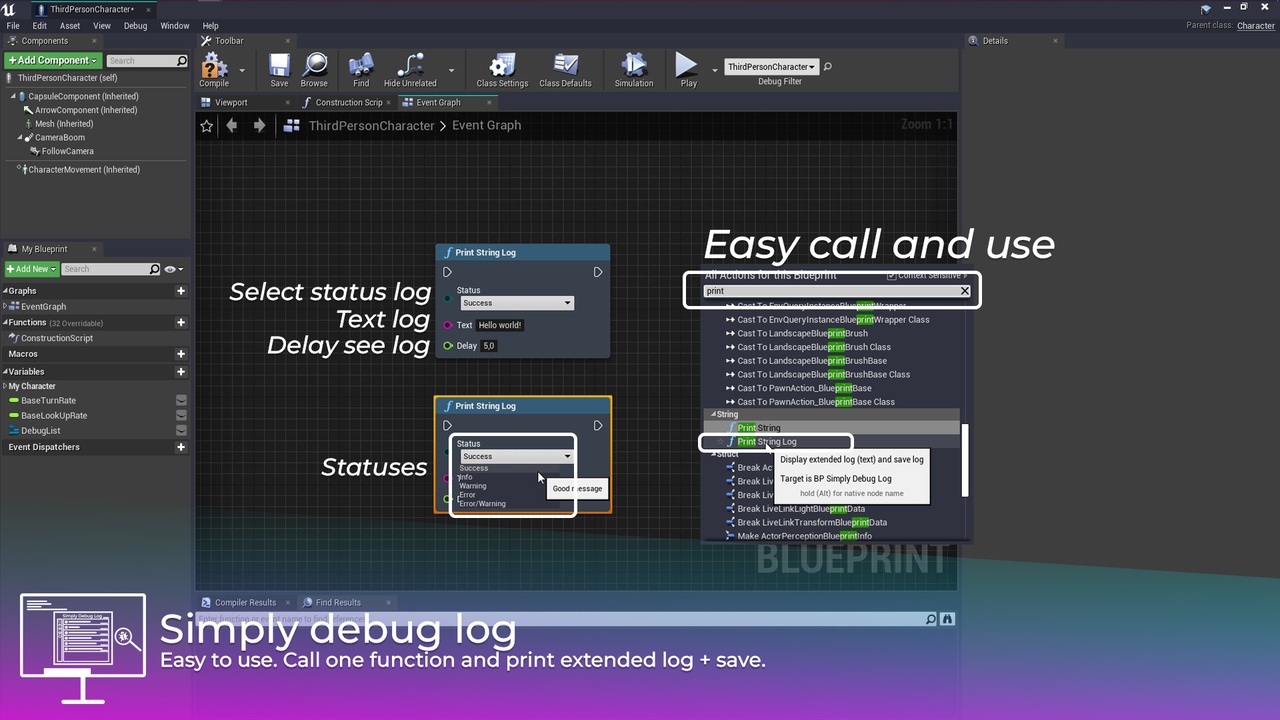Add a new variable with the plus button
This screenshot has height=720, width=1280.
point(181,372)
